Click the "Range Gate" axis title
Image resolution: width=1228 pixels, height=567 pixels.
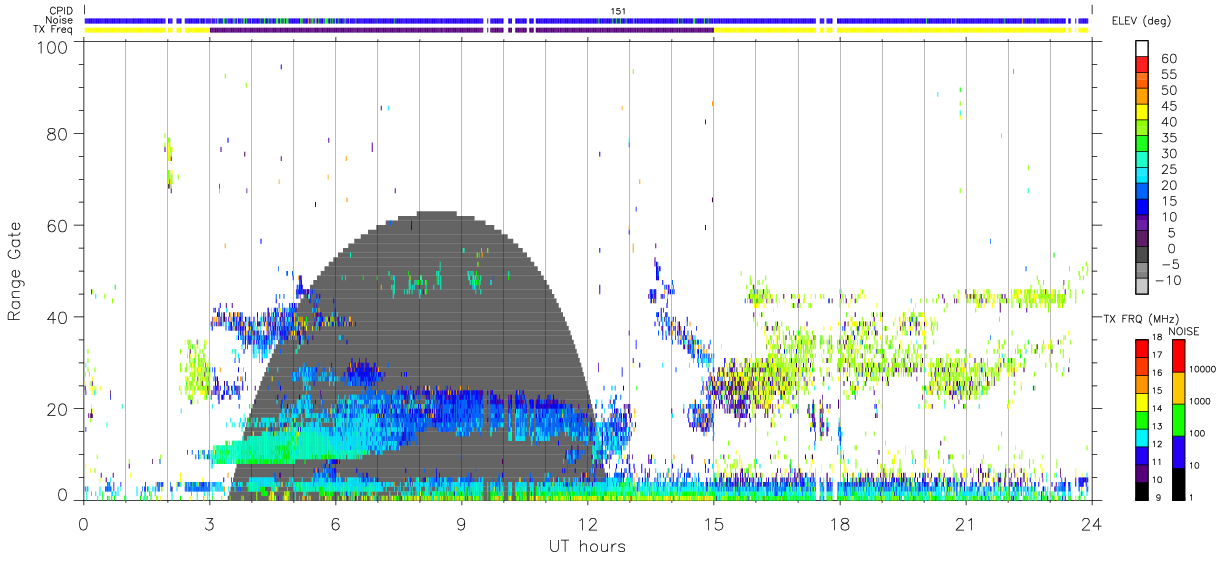[x=15, y=273]
